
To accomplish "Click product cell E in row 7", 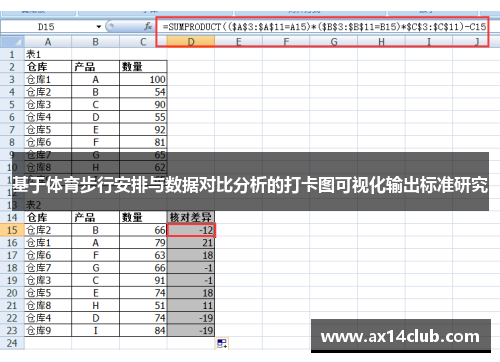I will pos(95,130).
